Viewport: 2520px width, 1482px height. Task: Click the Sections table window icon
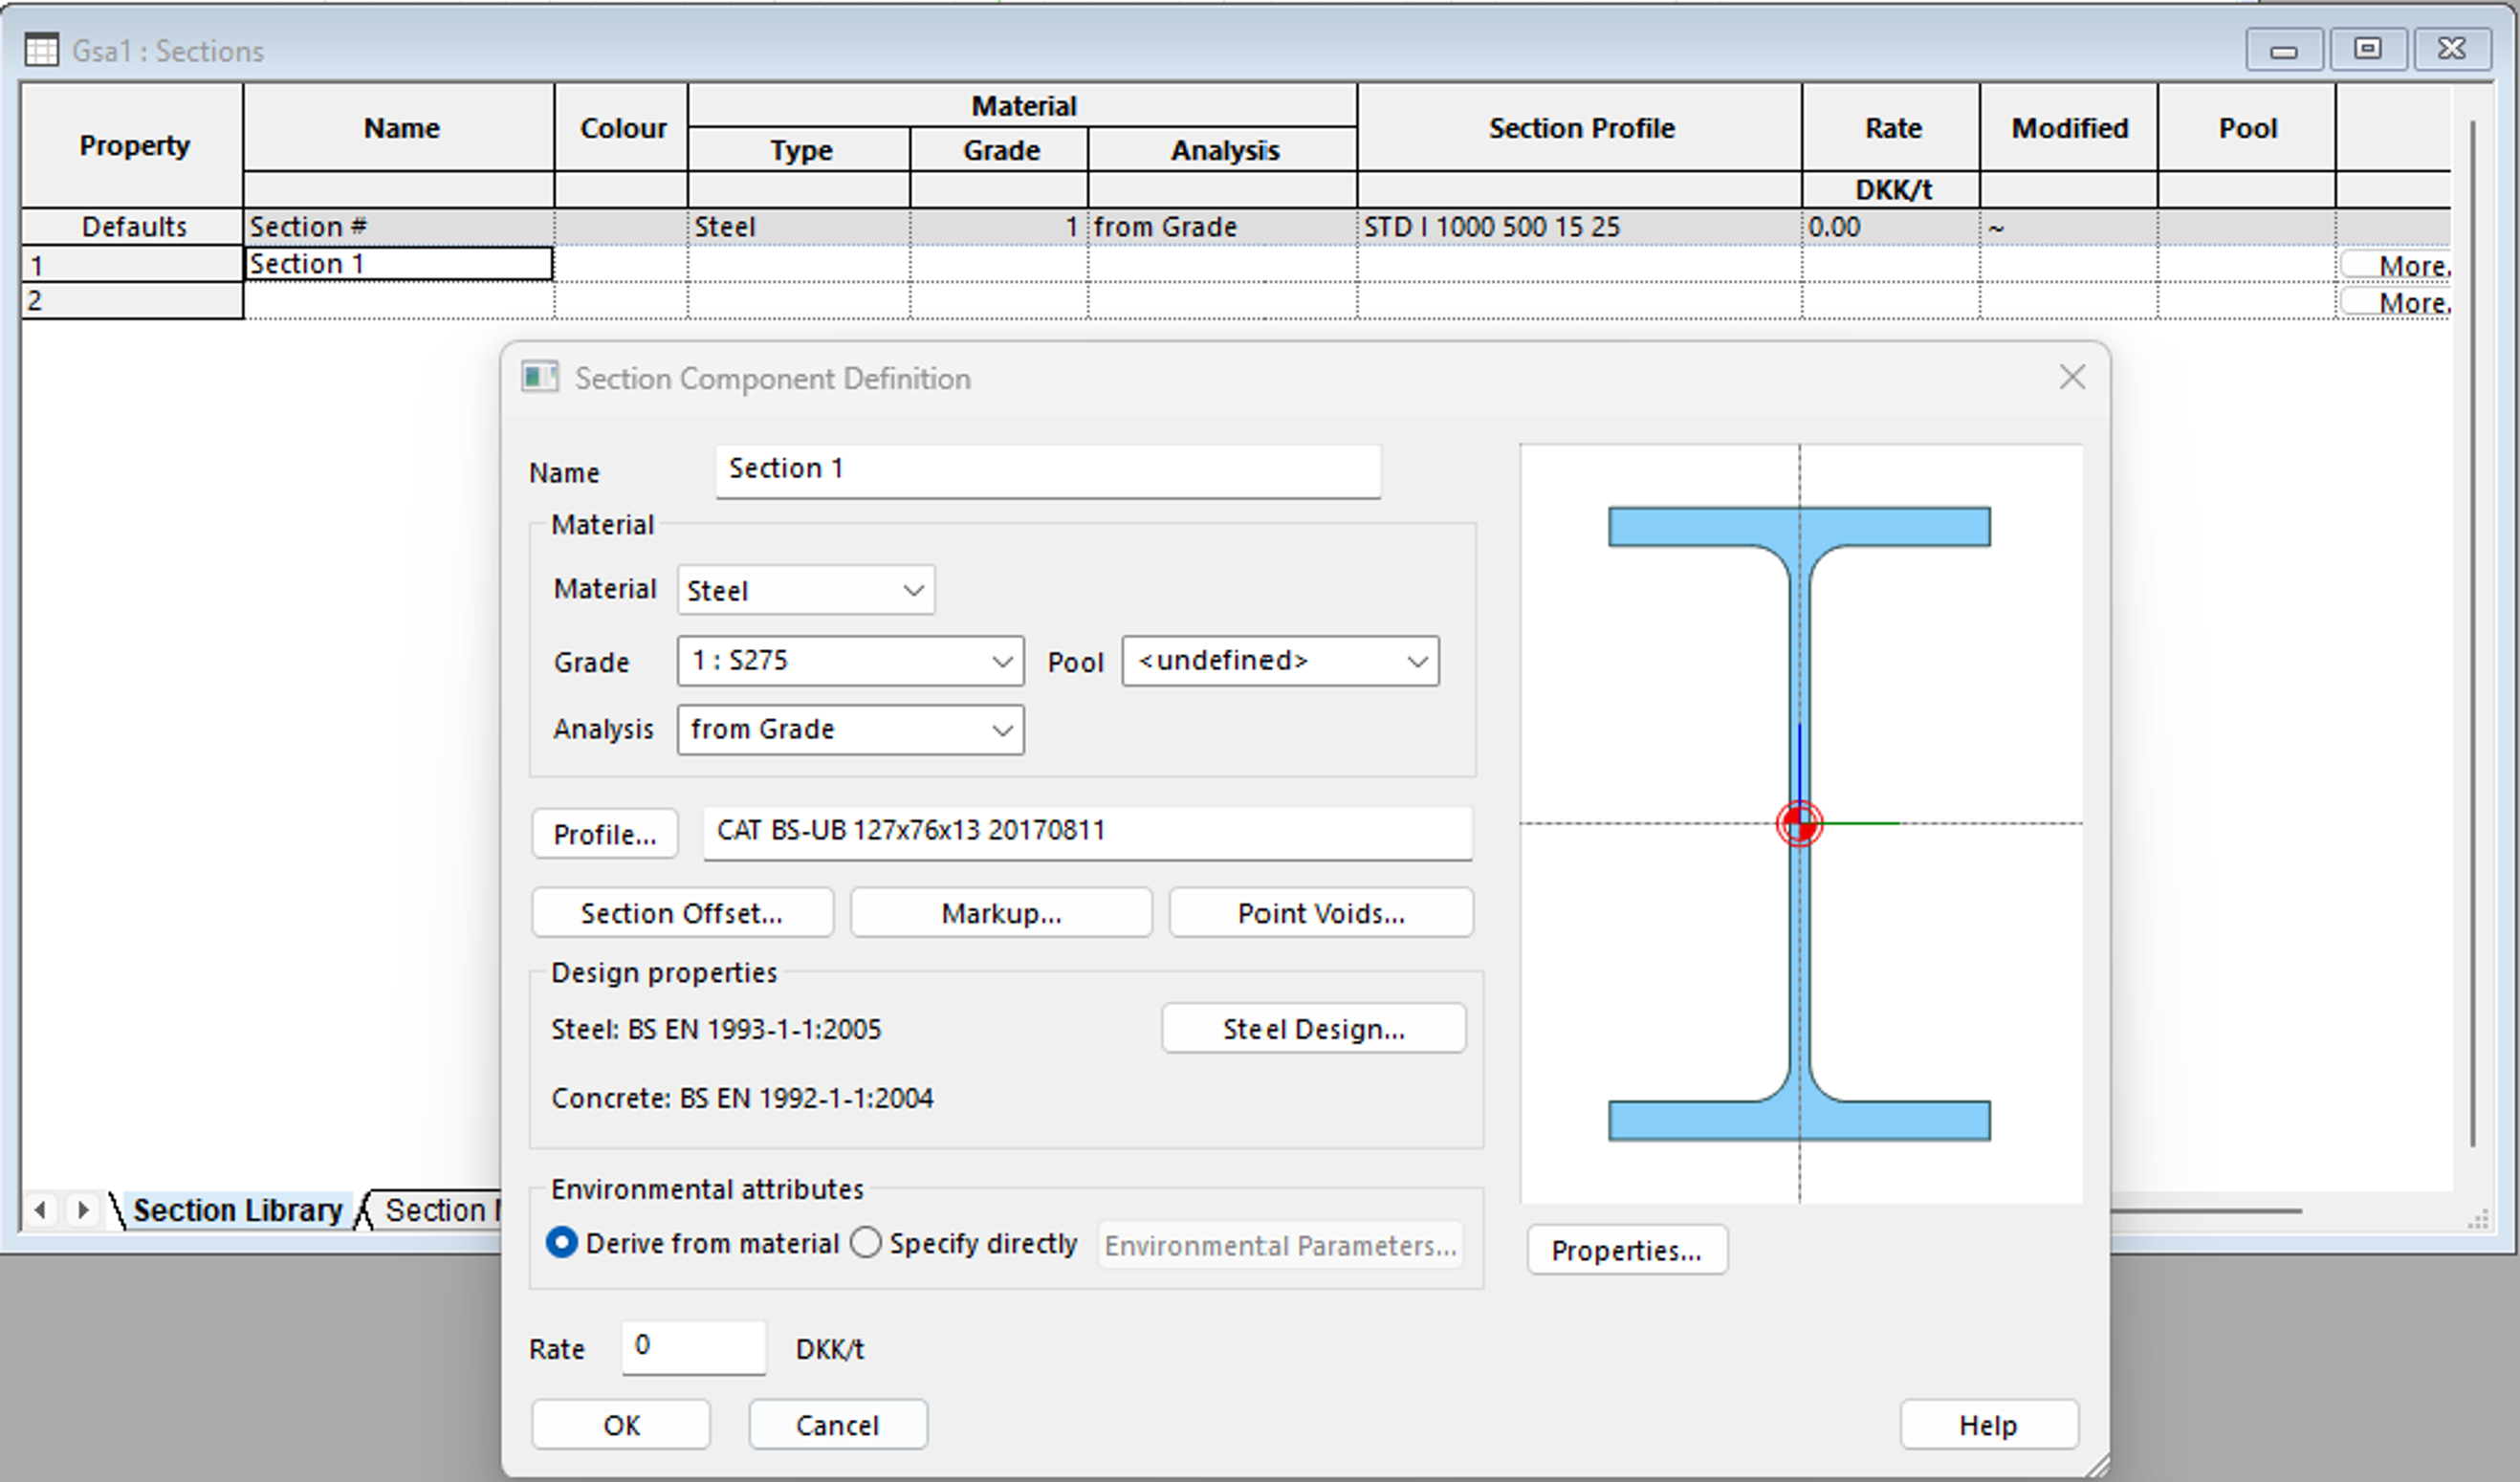click(41, 50)
